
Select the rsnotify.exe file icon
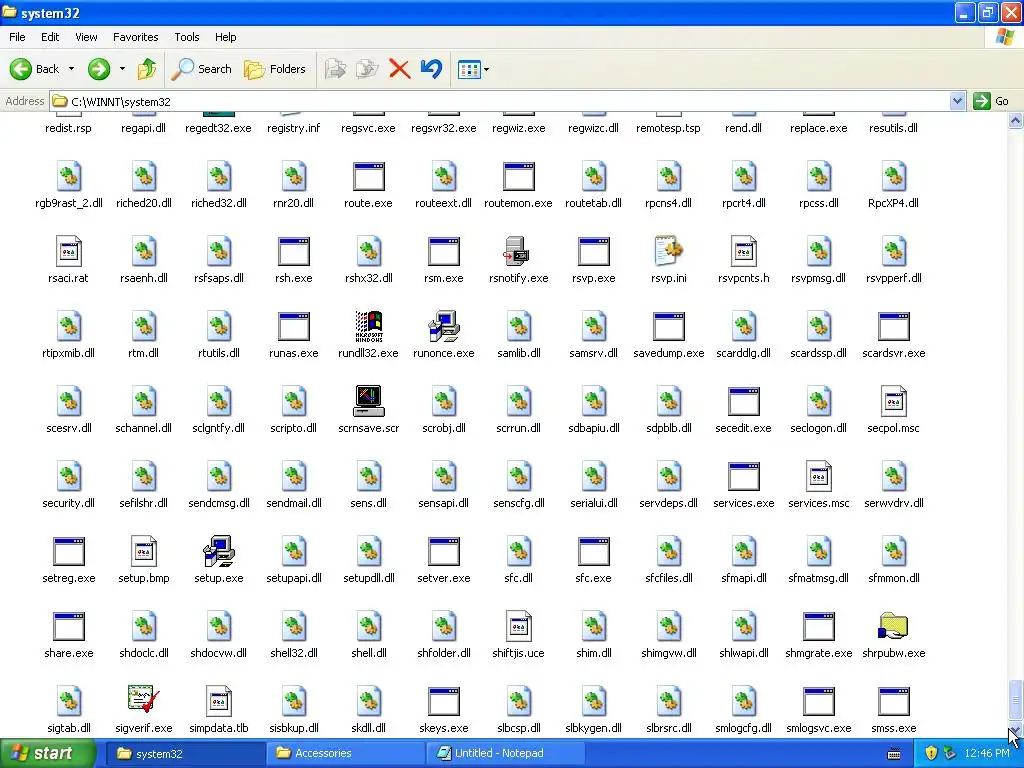click(x=519, y=251)
